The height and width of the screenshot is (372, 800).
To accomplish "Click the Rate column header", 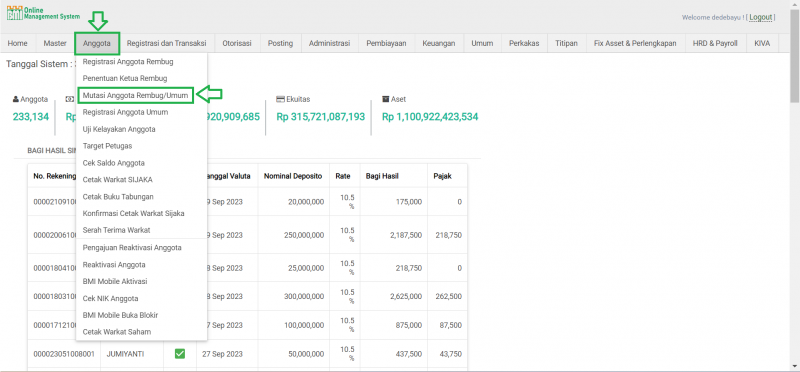I will pyautogui.click(x=343, y=176).
